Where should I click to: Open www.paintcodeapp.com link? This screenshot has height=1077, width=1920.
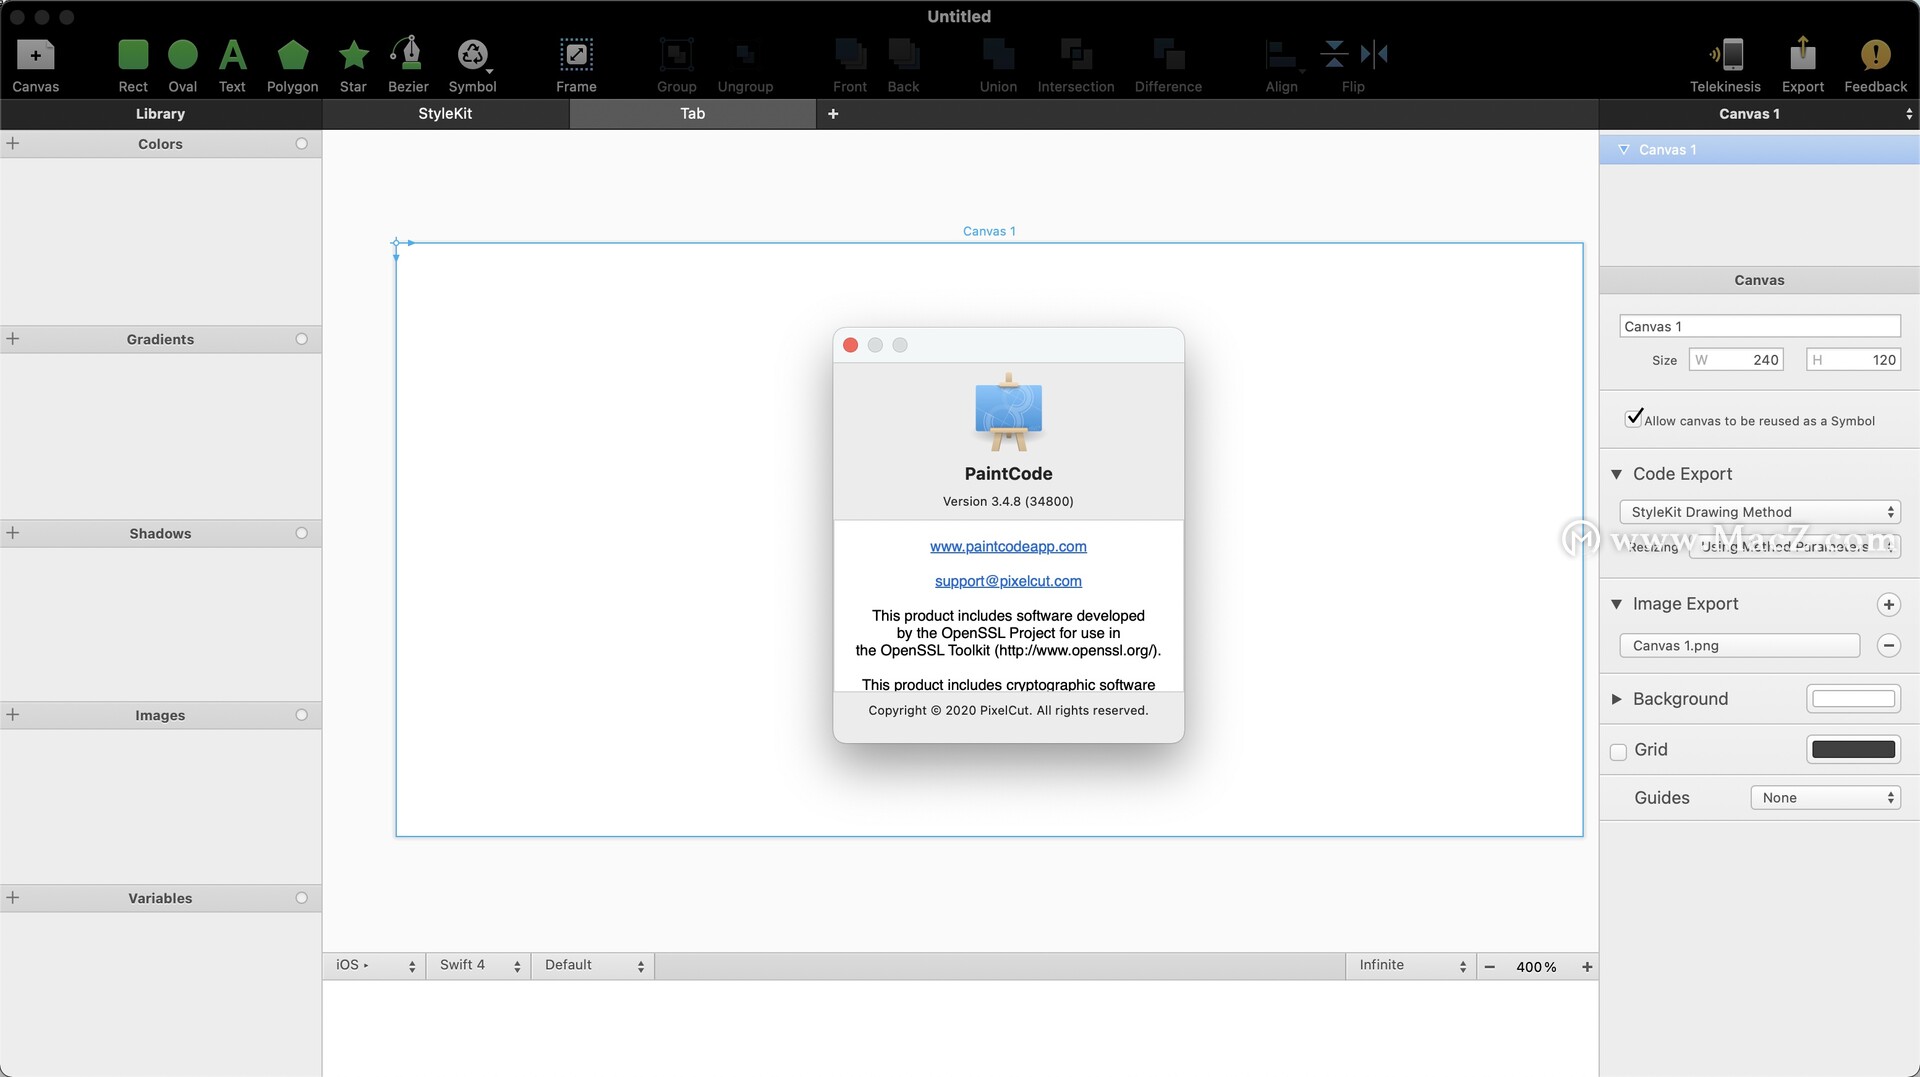(x=1008, y=546)
